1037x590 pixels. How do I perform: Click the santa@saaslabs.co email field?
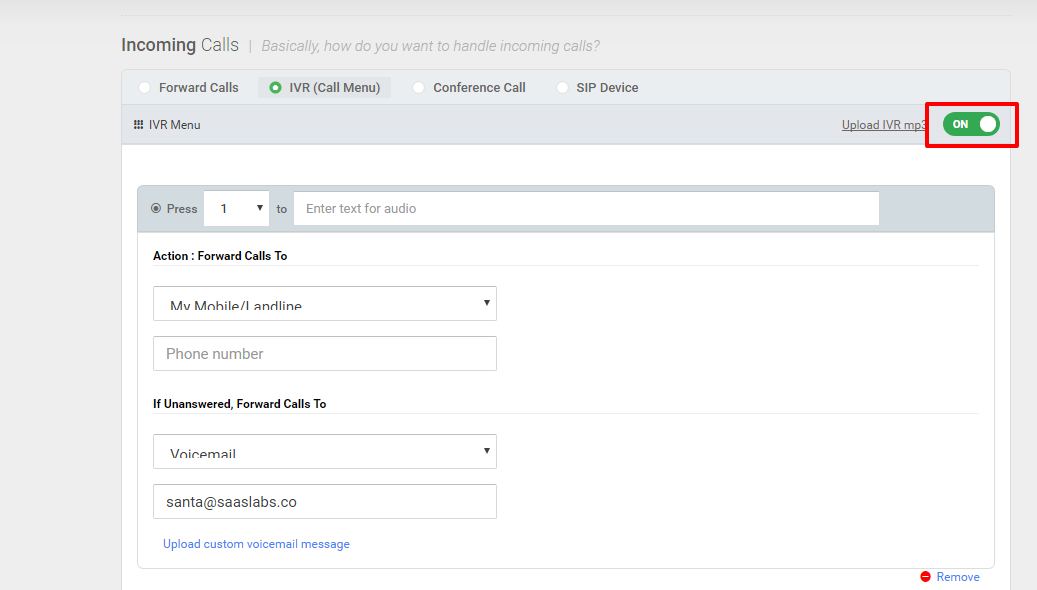[x=324, y=502]
